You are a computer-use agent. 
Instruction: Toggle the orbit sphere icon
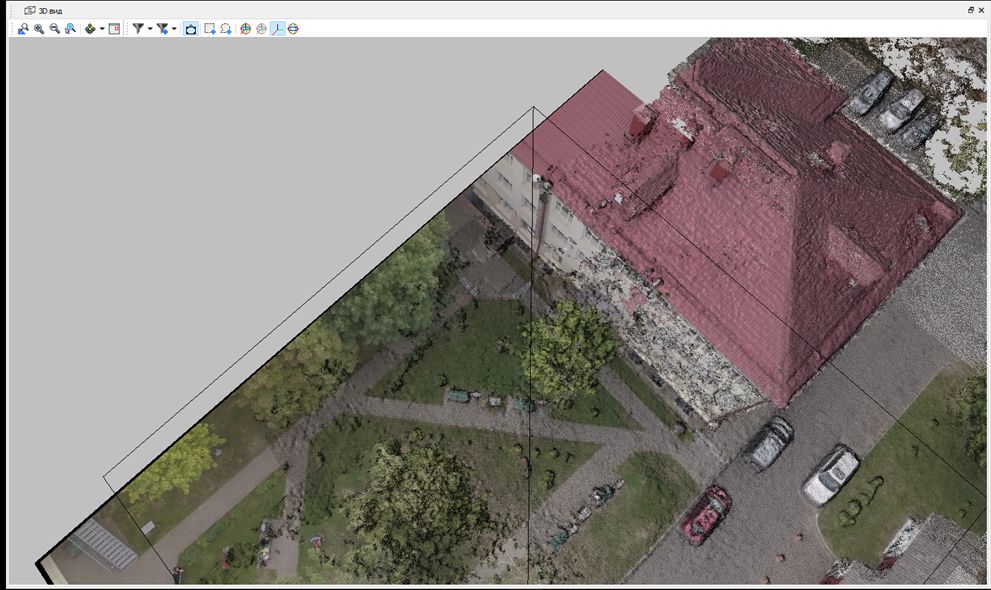[x=293, y=29]
